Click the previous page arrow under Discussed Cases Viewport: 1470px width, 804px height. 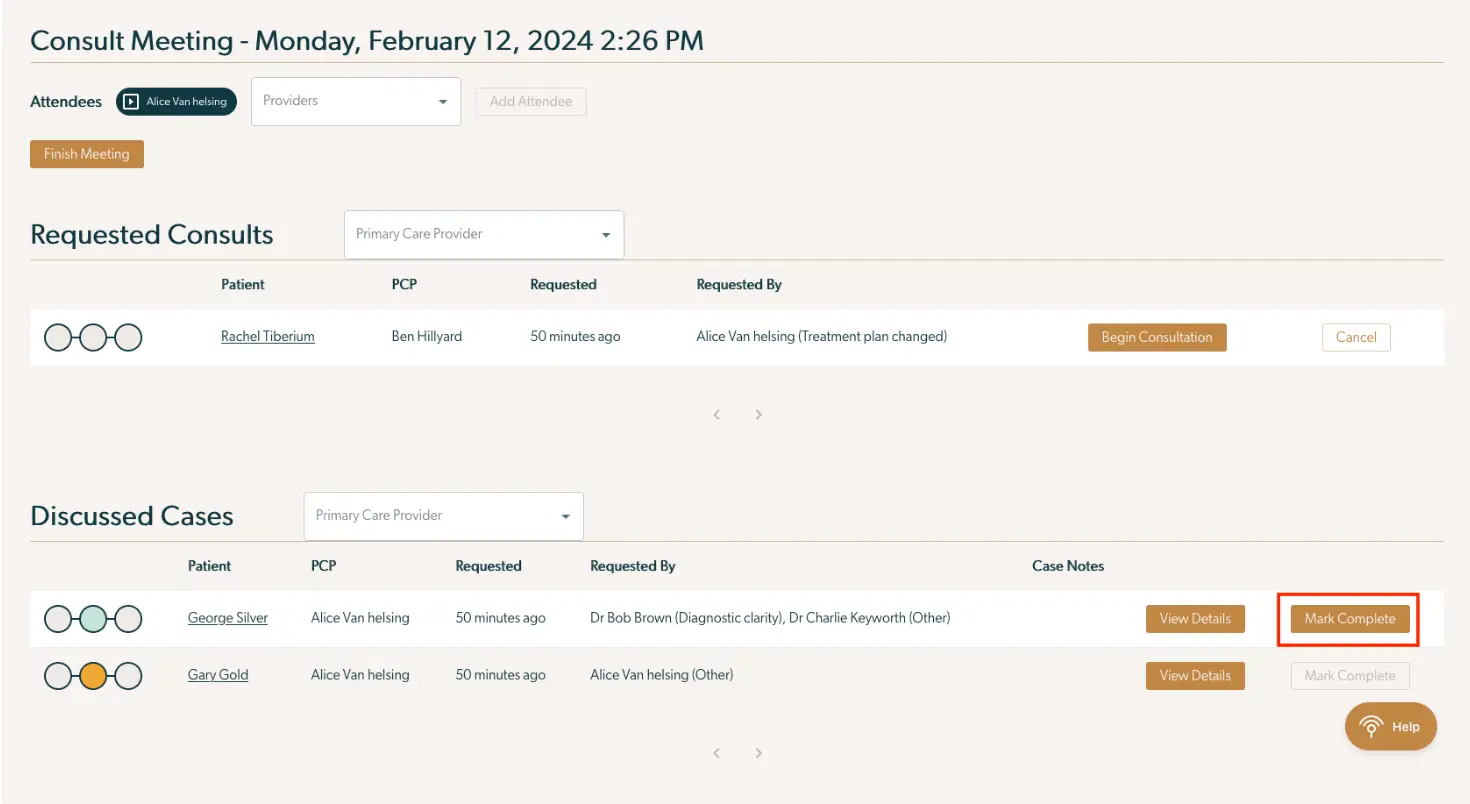[716, 752]
